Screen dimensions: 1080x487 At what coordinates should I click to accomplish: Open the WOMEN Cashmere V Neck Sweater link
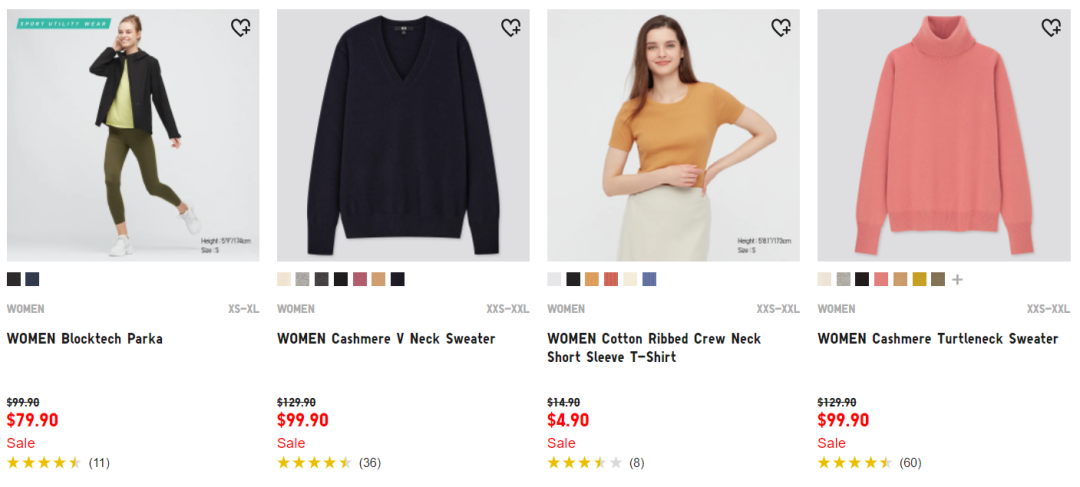click(x=386, y=339)
